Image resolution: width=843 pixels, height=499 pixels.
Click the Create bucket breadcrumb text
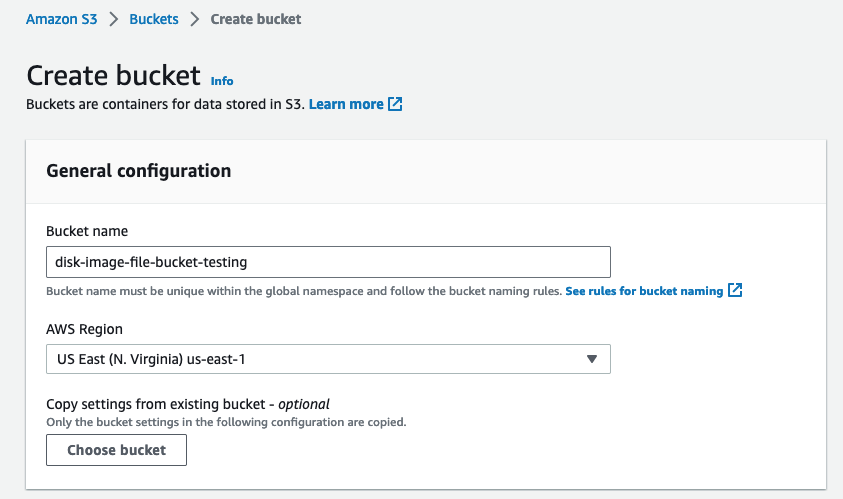(255, 19)
